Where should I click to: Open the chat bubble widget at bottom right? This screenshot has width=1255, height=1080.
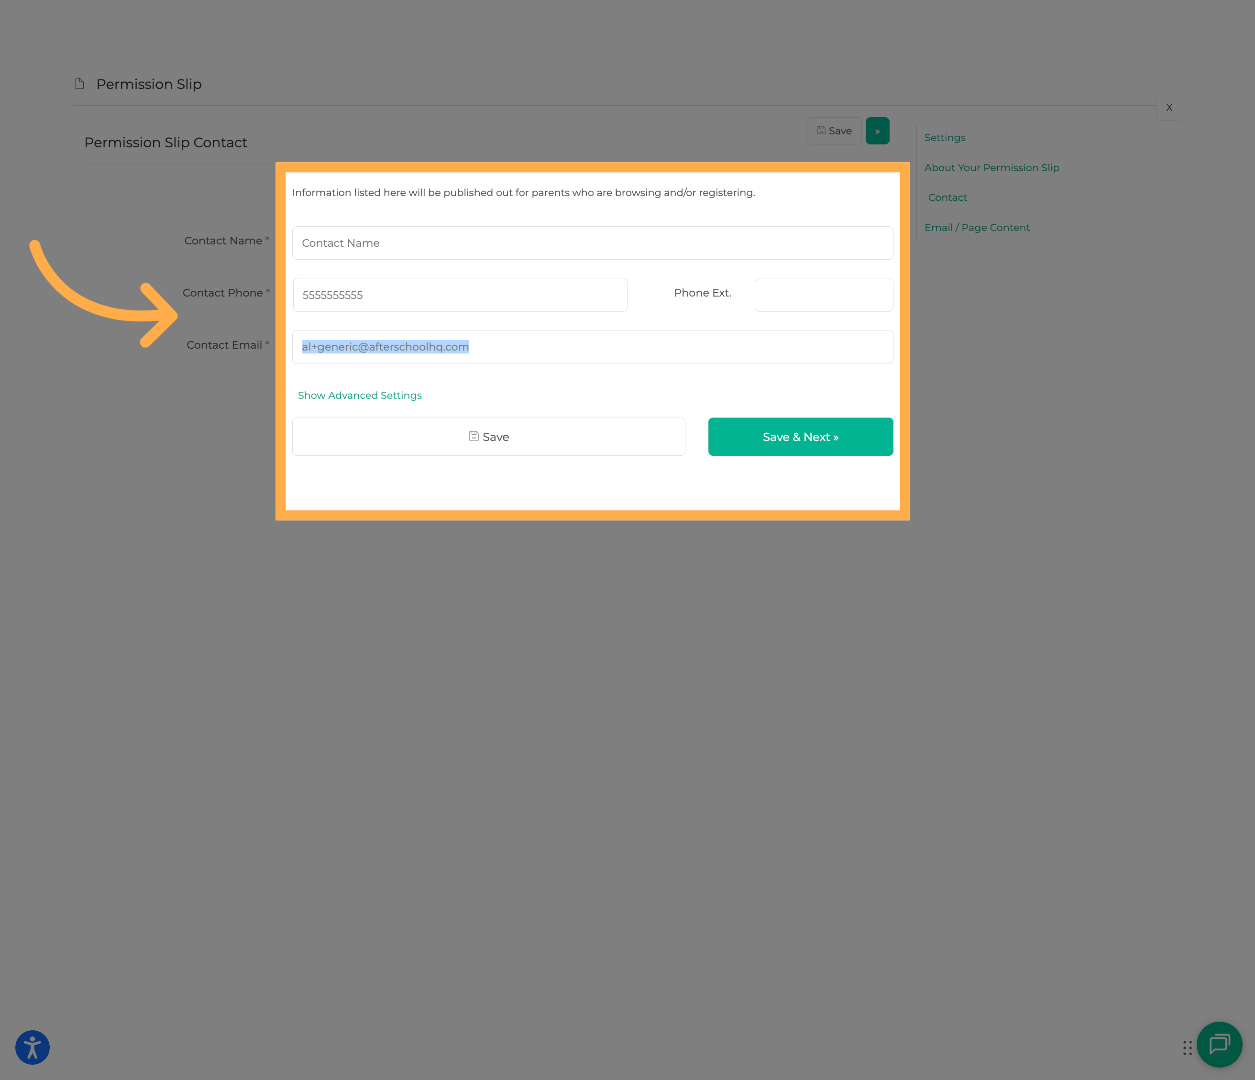(x=1219, y=1045)
